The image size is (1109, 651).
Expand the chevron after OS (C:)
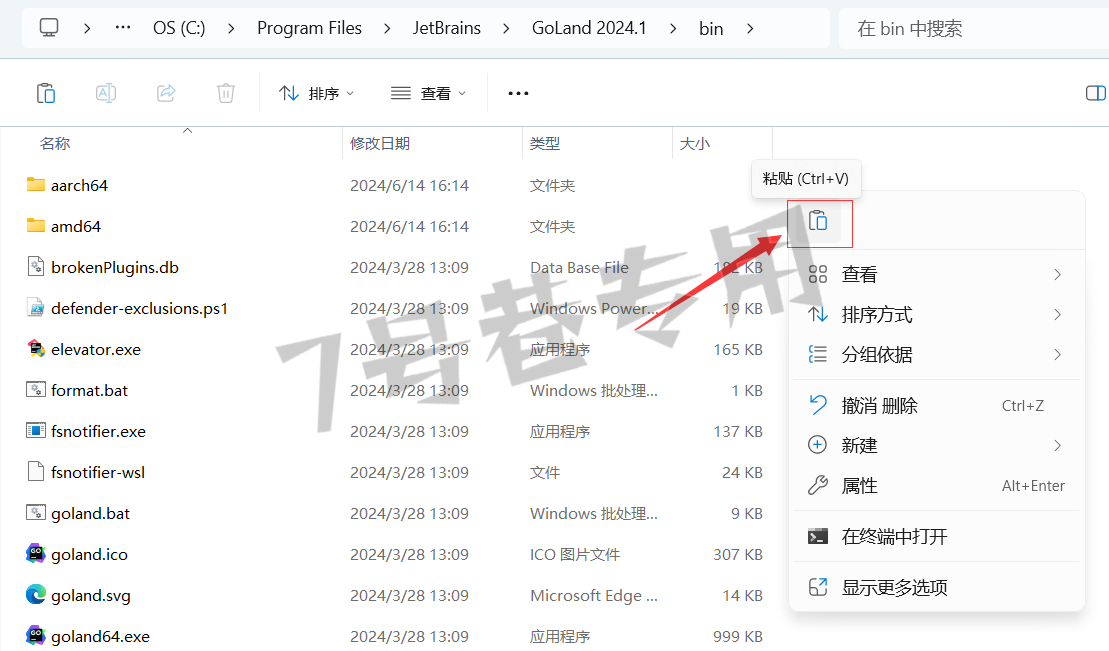[x=231, y=28]
